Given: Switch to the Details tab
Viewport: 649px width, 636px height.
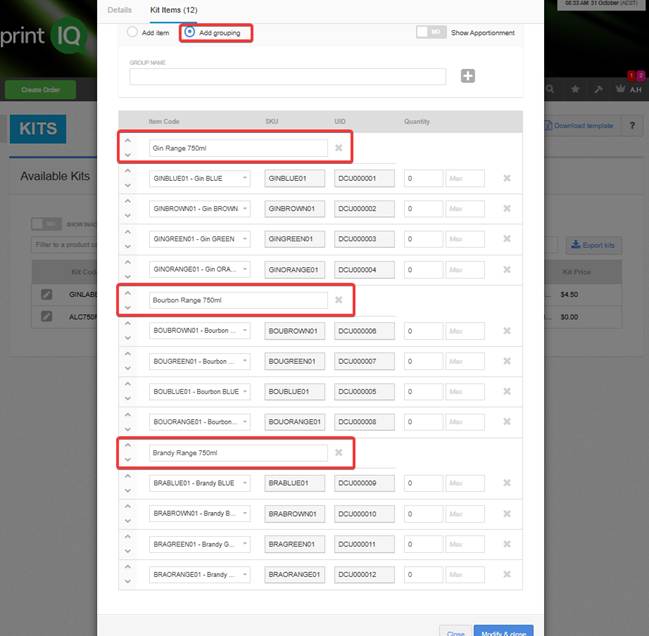Looking at the screenshot, I should [120, 10].
